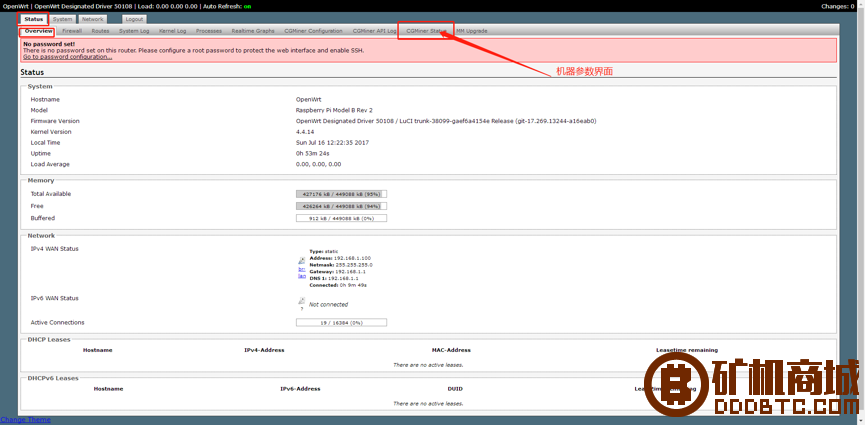Open the Routes sub-tab
Image resolution: width=865 pixels, height=425 pixels.
coord(100,31)
